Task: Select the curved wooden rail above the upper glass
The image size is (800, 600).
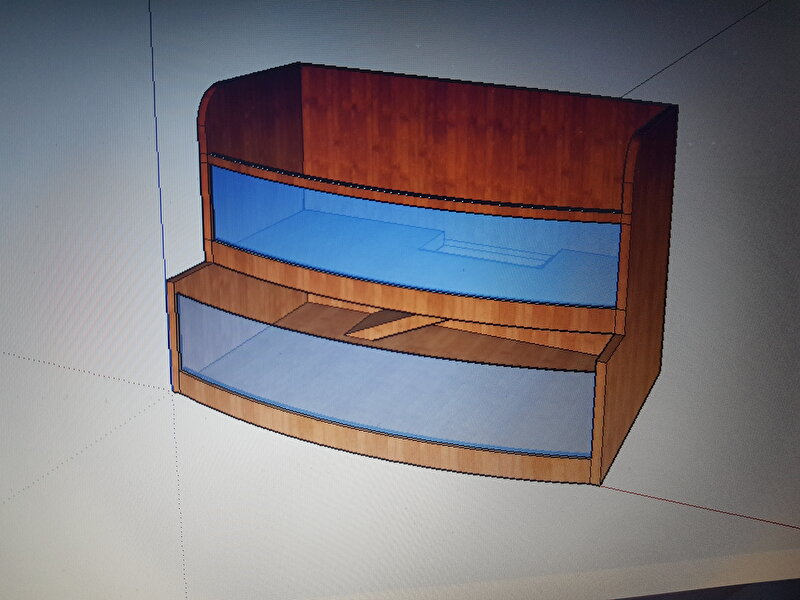Action: click(414, 190)
